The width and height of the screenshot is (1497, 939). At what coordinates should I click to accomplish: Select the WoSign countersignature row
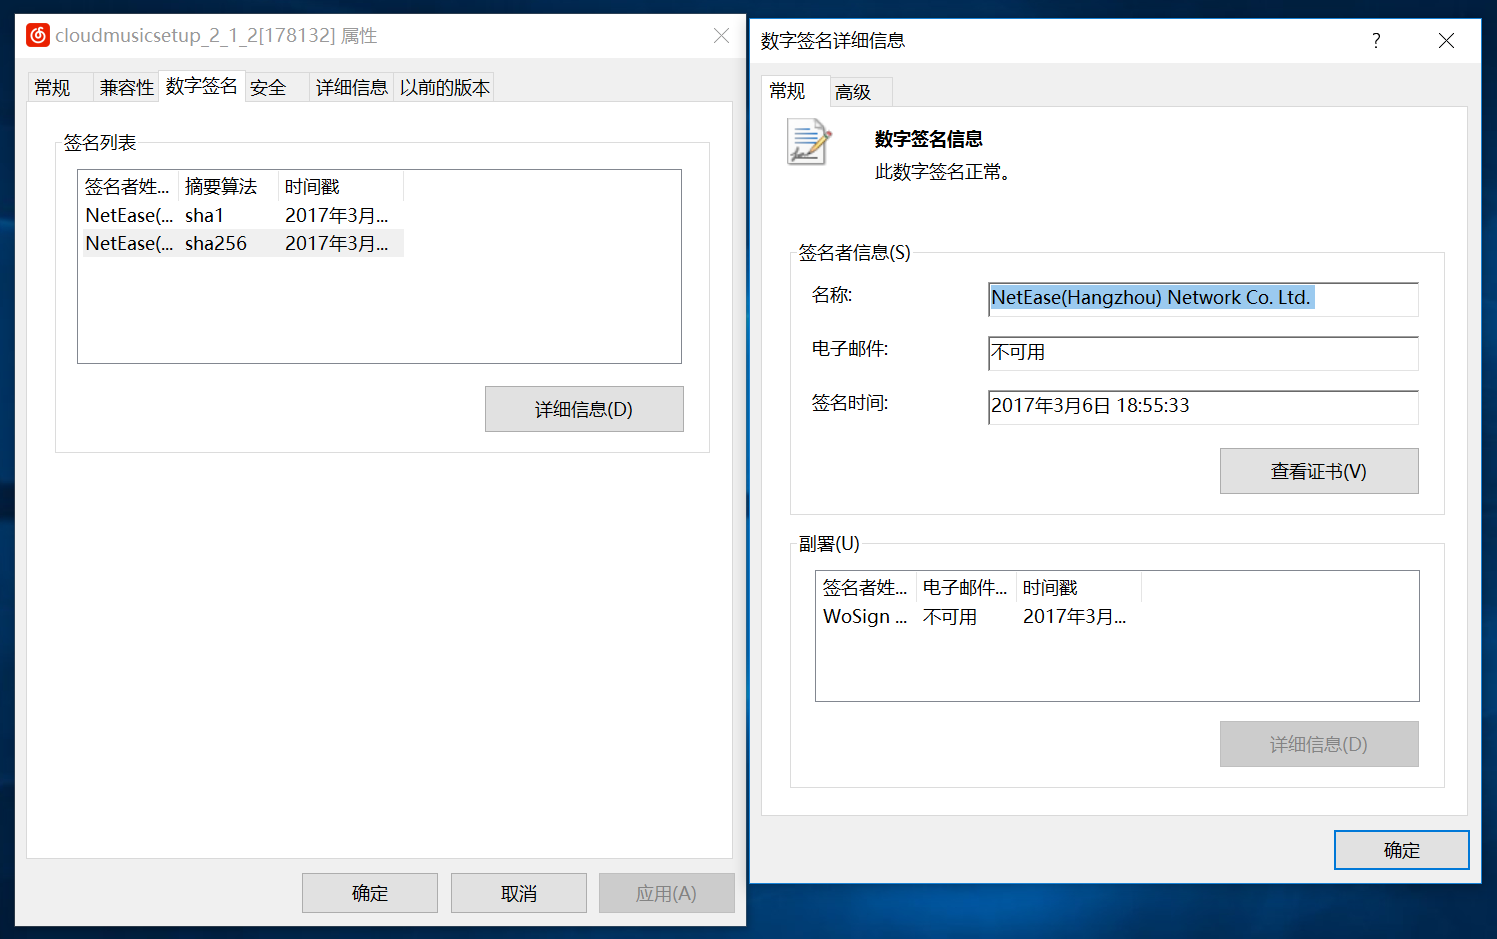tap(980, 617)
